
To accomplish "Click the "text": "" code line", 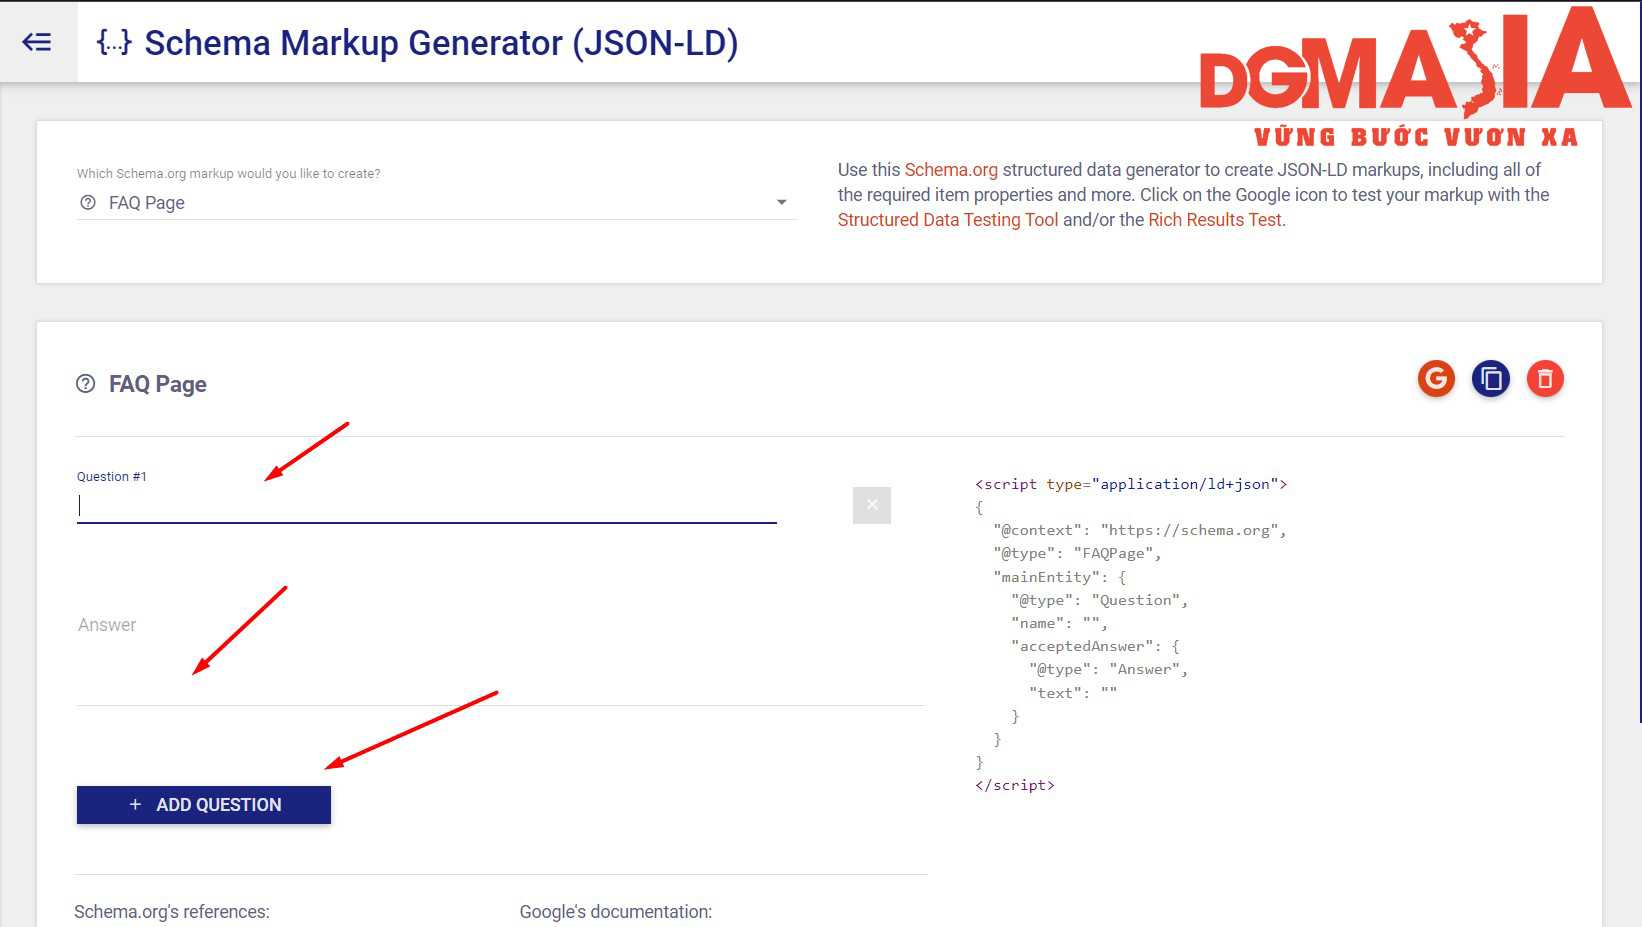I will [x=1073, y=693].
